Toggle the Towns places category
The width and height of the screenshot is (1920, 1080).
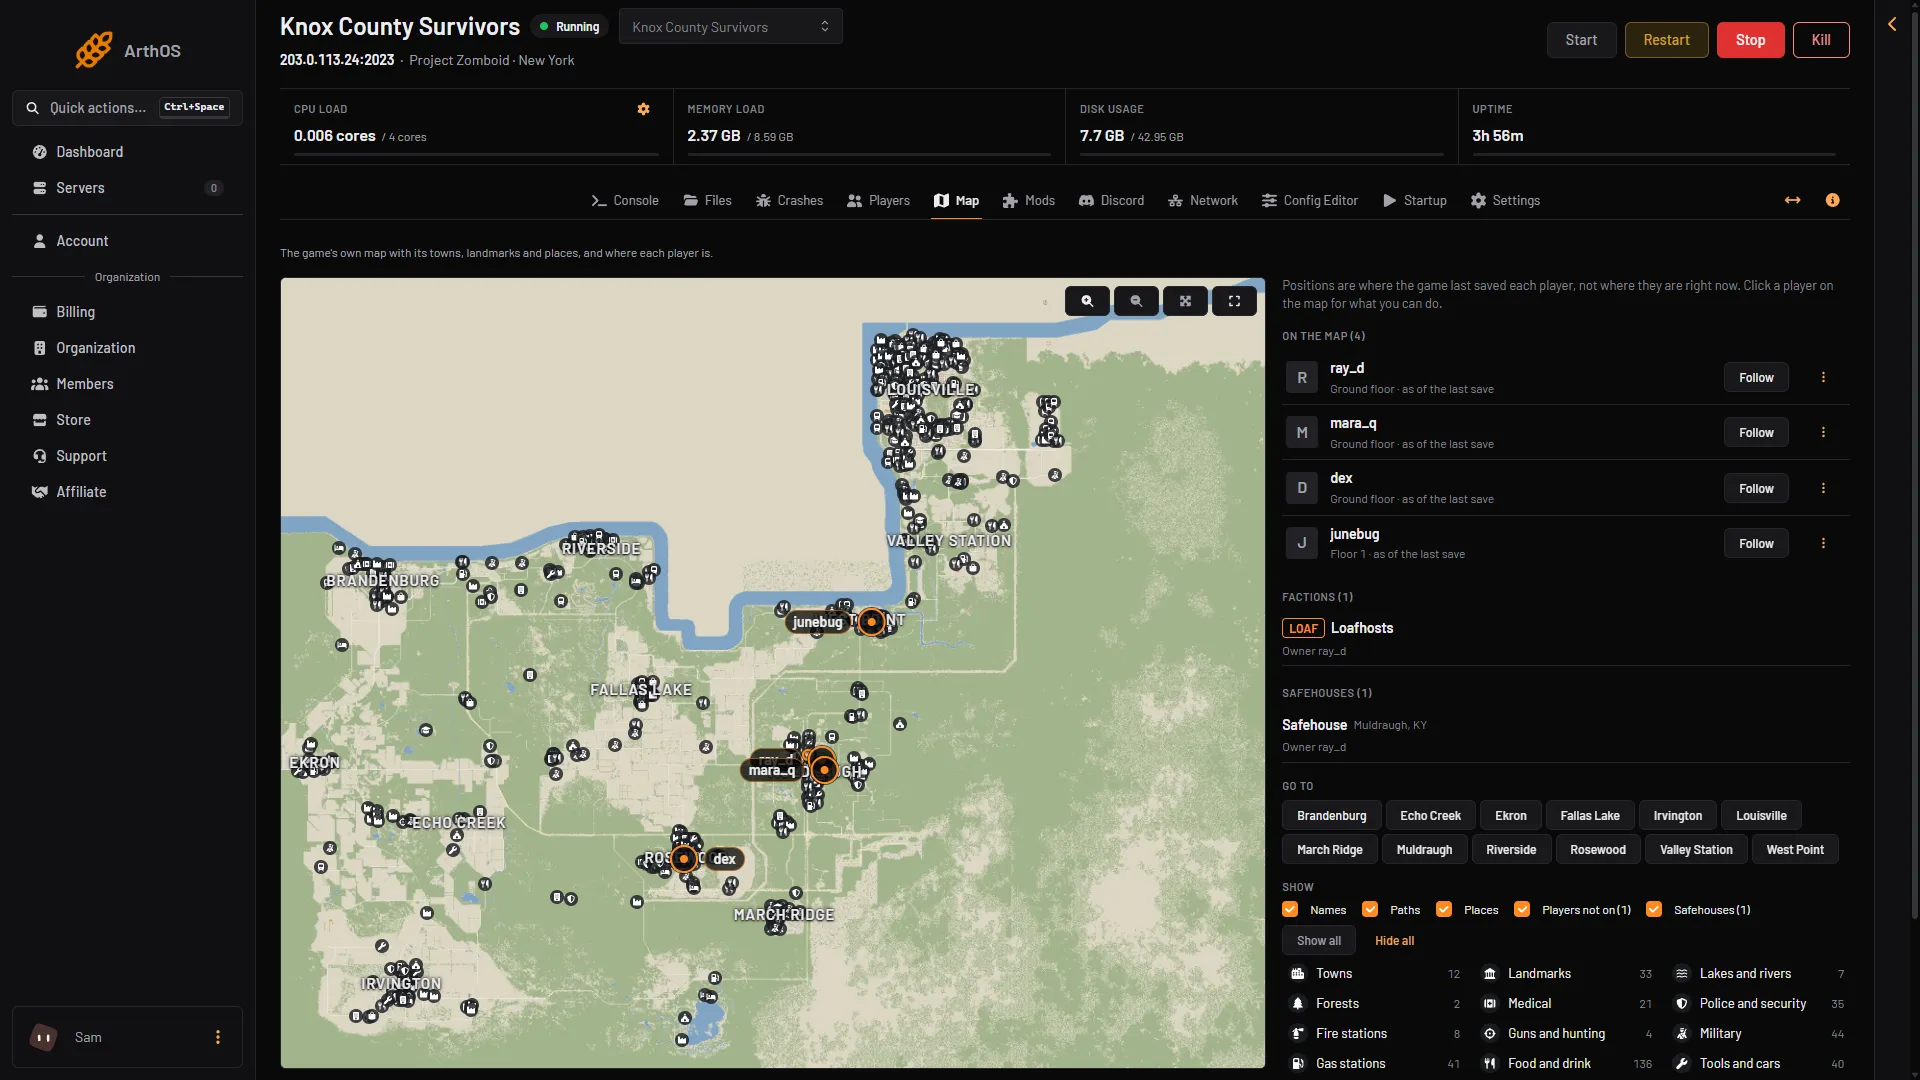tap(1374, 974)
